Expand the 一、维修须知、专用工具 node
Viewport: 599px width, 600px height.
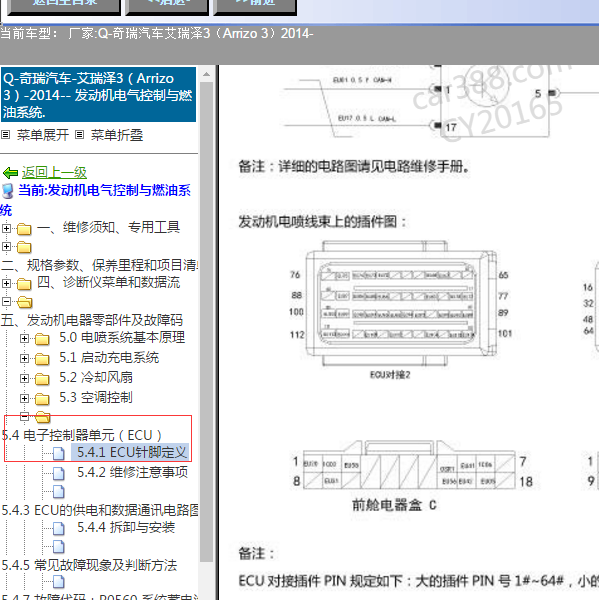(x=6, y=228)
